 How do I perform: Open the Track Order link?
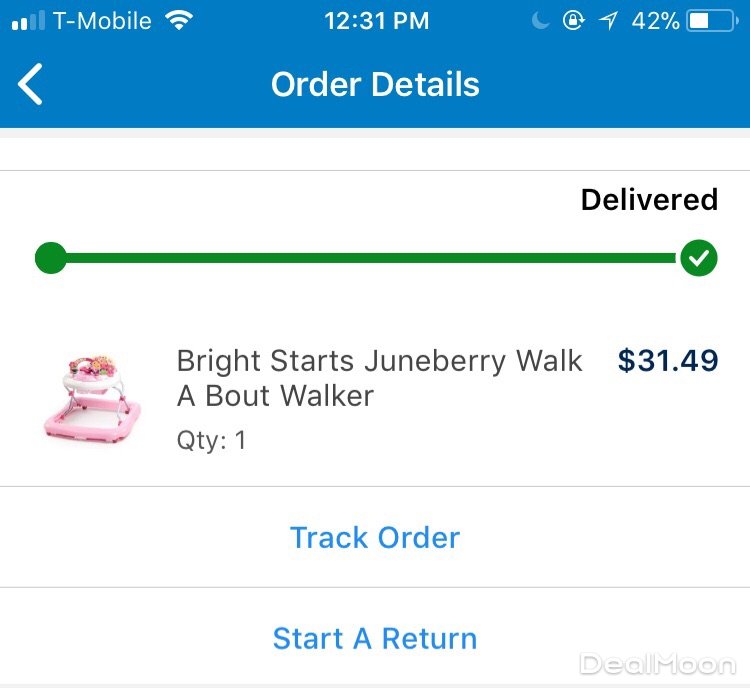tap(375, 537)
